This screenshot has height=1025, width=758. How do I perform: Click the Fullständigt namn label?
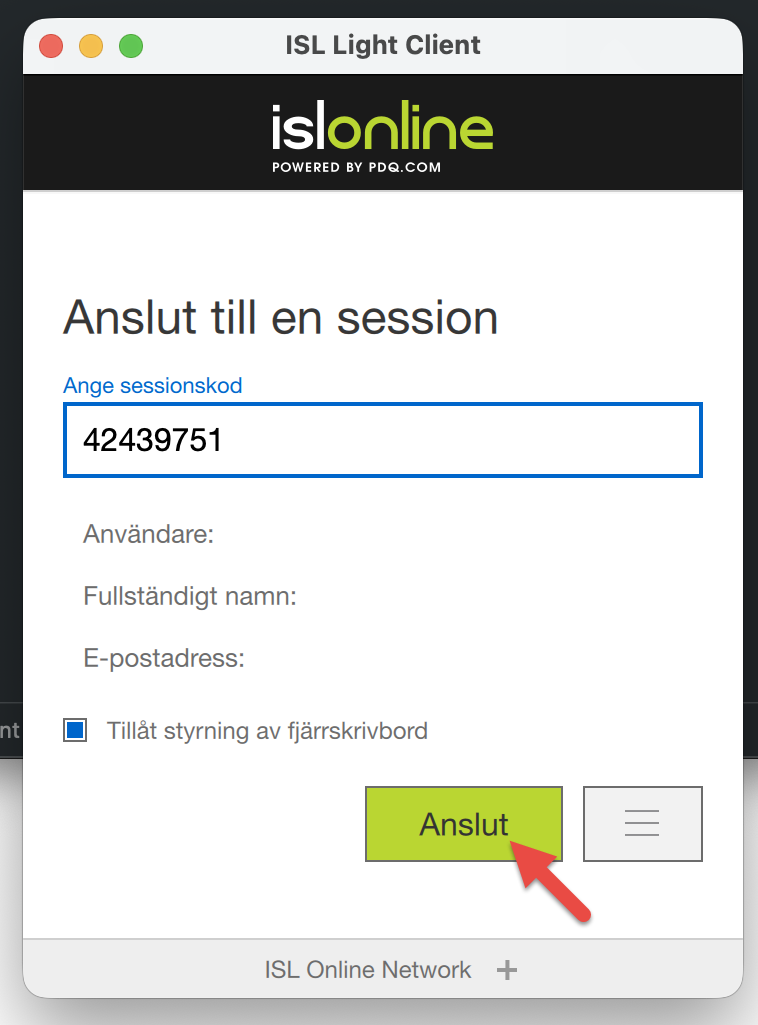(x=190, y=597)
